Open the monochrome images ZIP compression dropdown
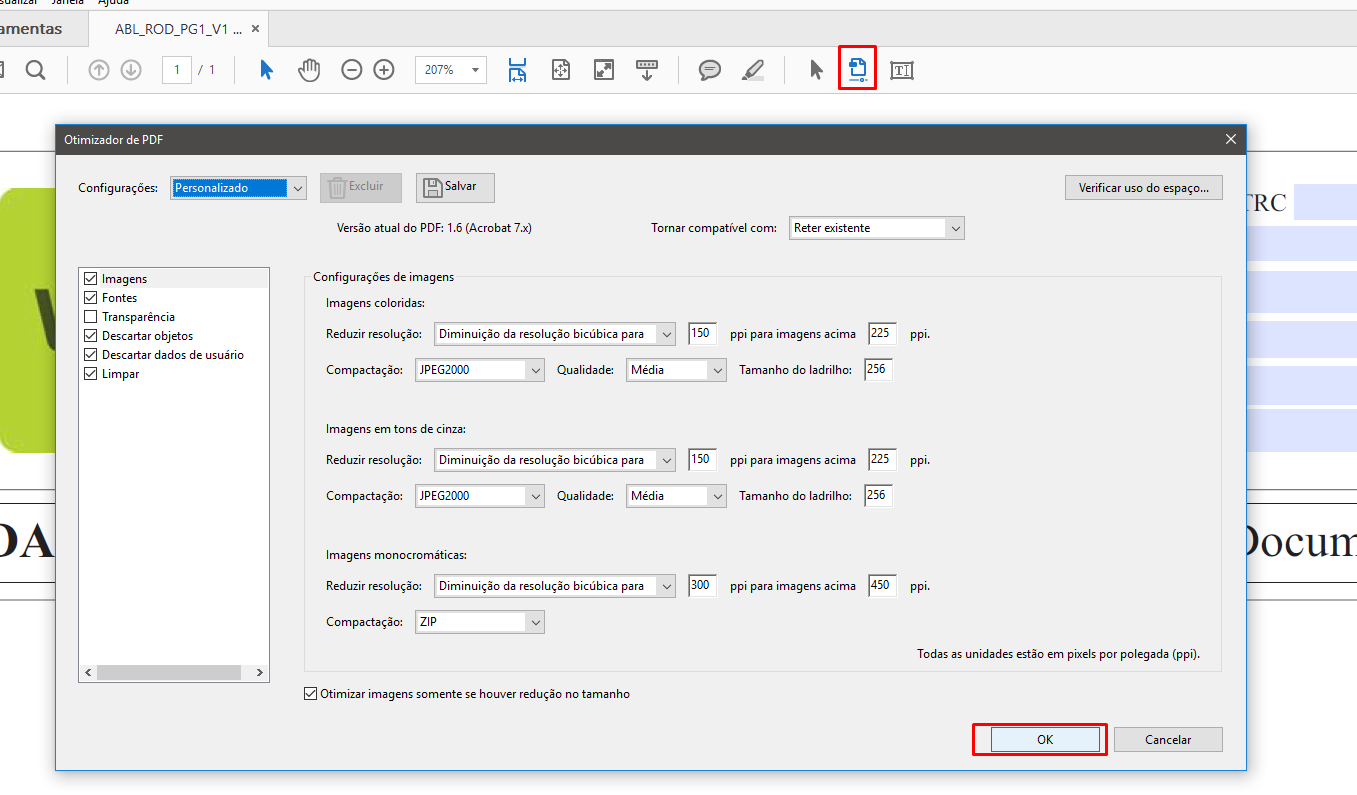The width and height of the screenshot is (1357, 795). 480,622
